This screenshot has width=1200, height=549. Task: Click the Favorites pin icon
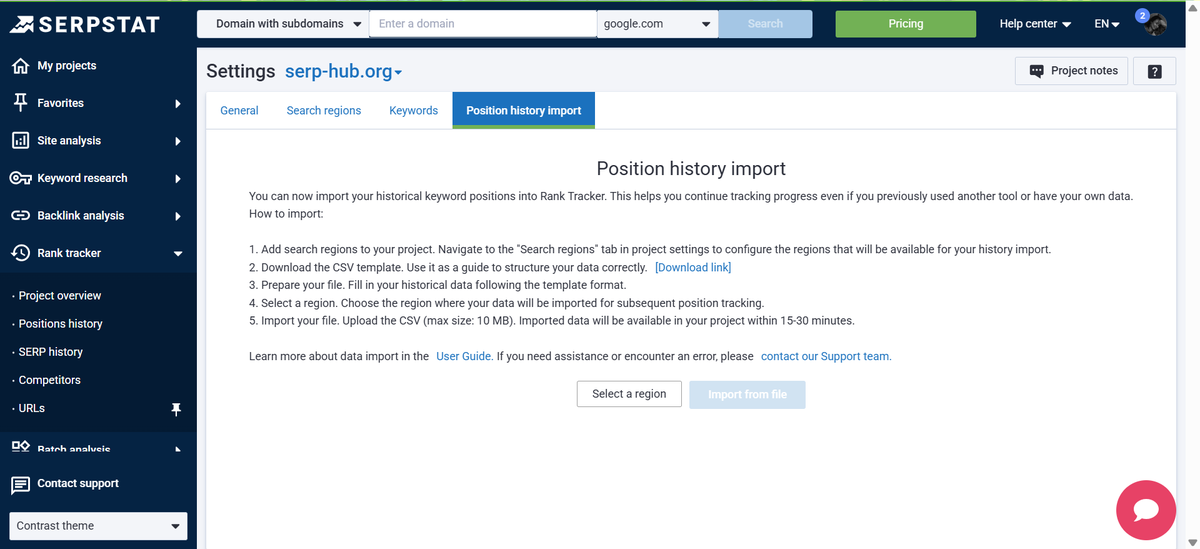click(x=20, y=103)
